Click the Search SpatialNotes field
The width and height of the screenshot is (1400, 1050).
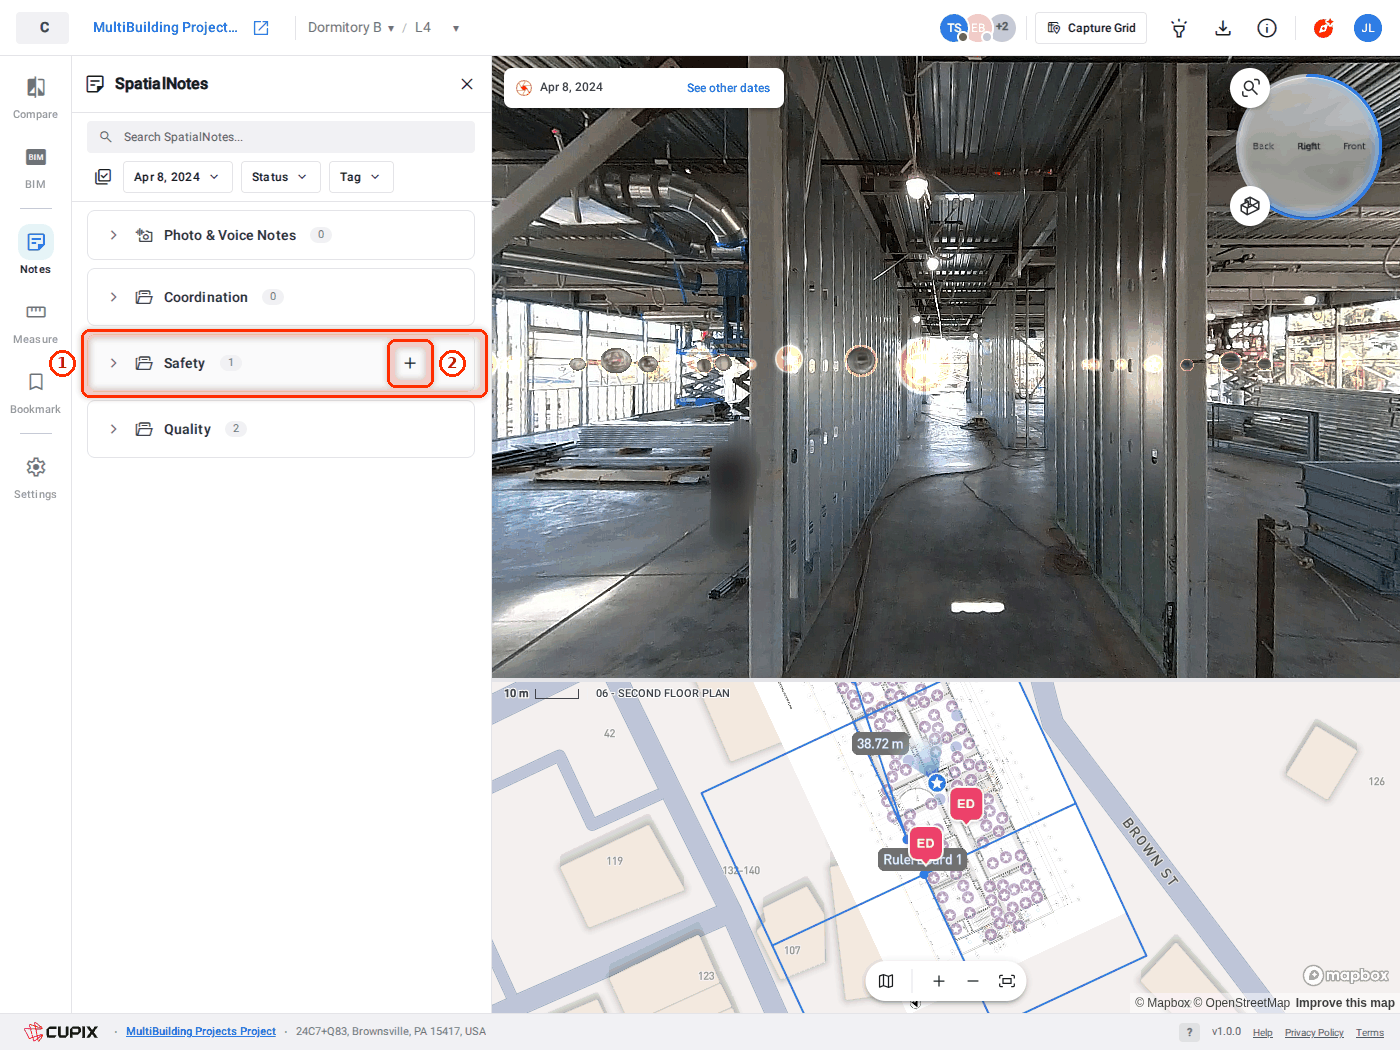click(x=281, y=137)
